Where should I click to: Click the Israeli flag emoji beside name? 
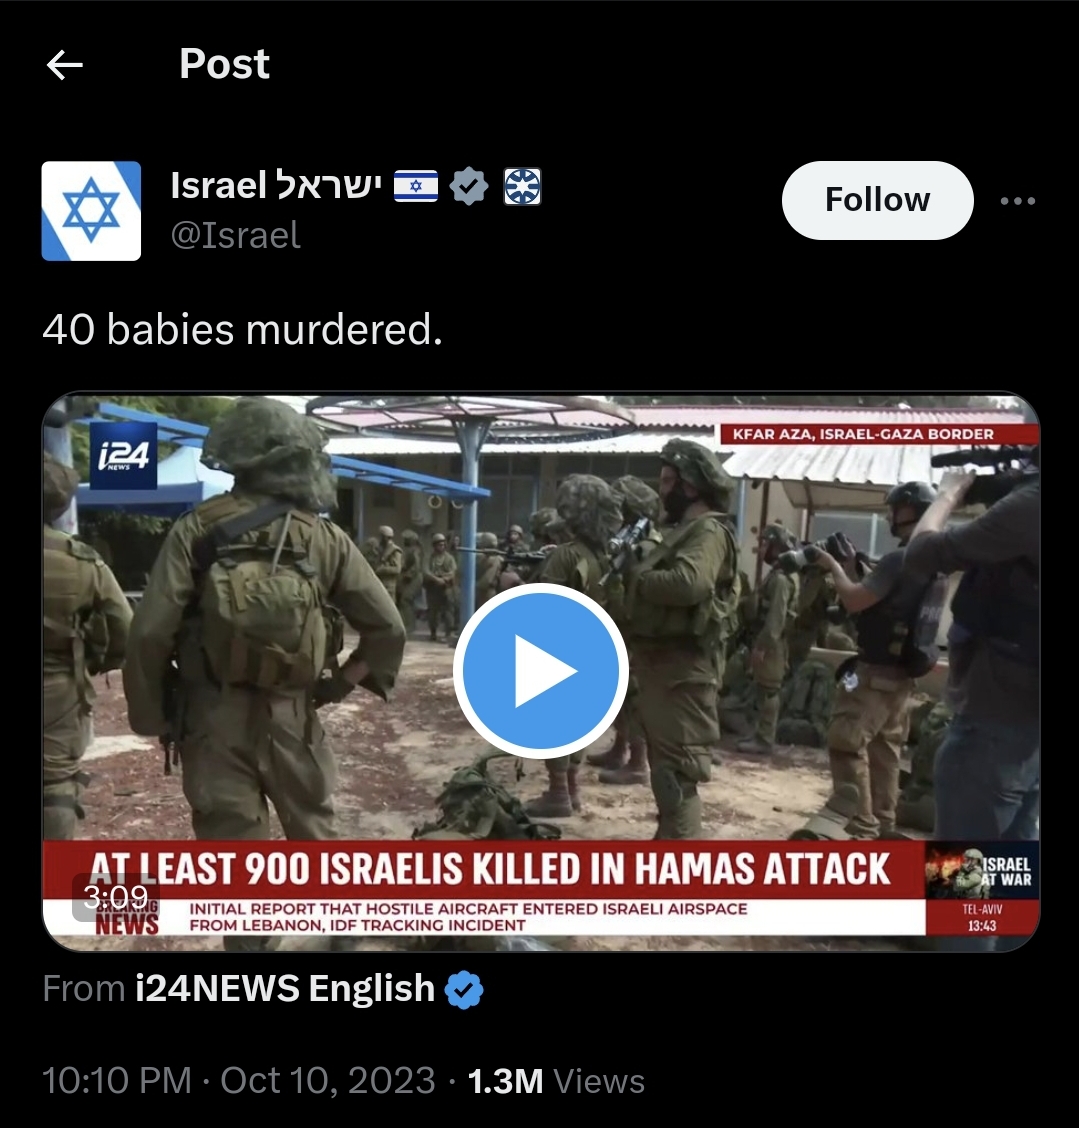click(x=416, y=186)
